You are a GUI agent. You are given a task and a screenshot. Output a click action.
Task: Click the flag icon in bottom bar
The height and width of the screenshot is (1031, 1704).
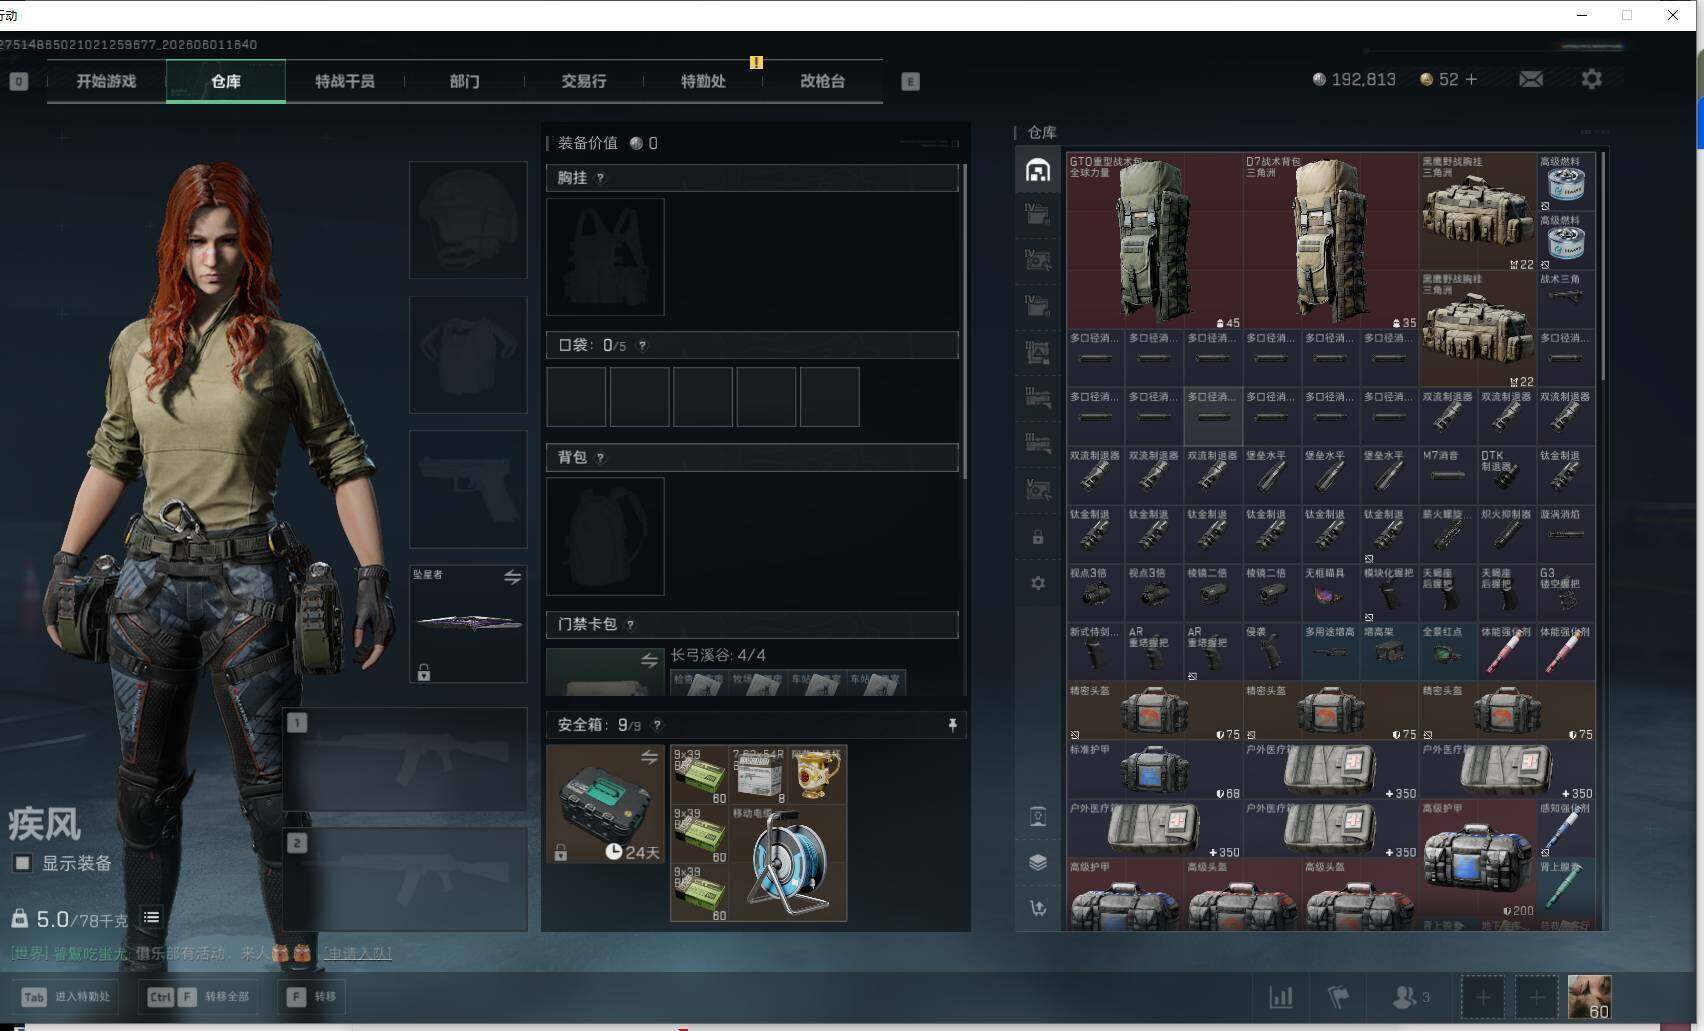pos(1338,997)
